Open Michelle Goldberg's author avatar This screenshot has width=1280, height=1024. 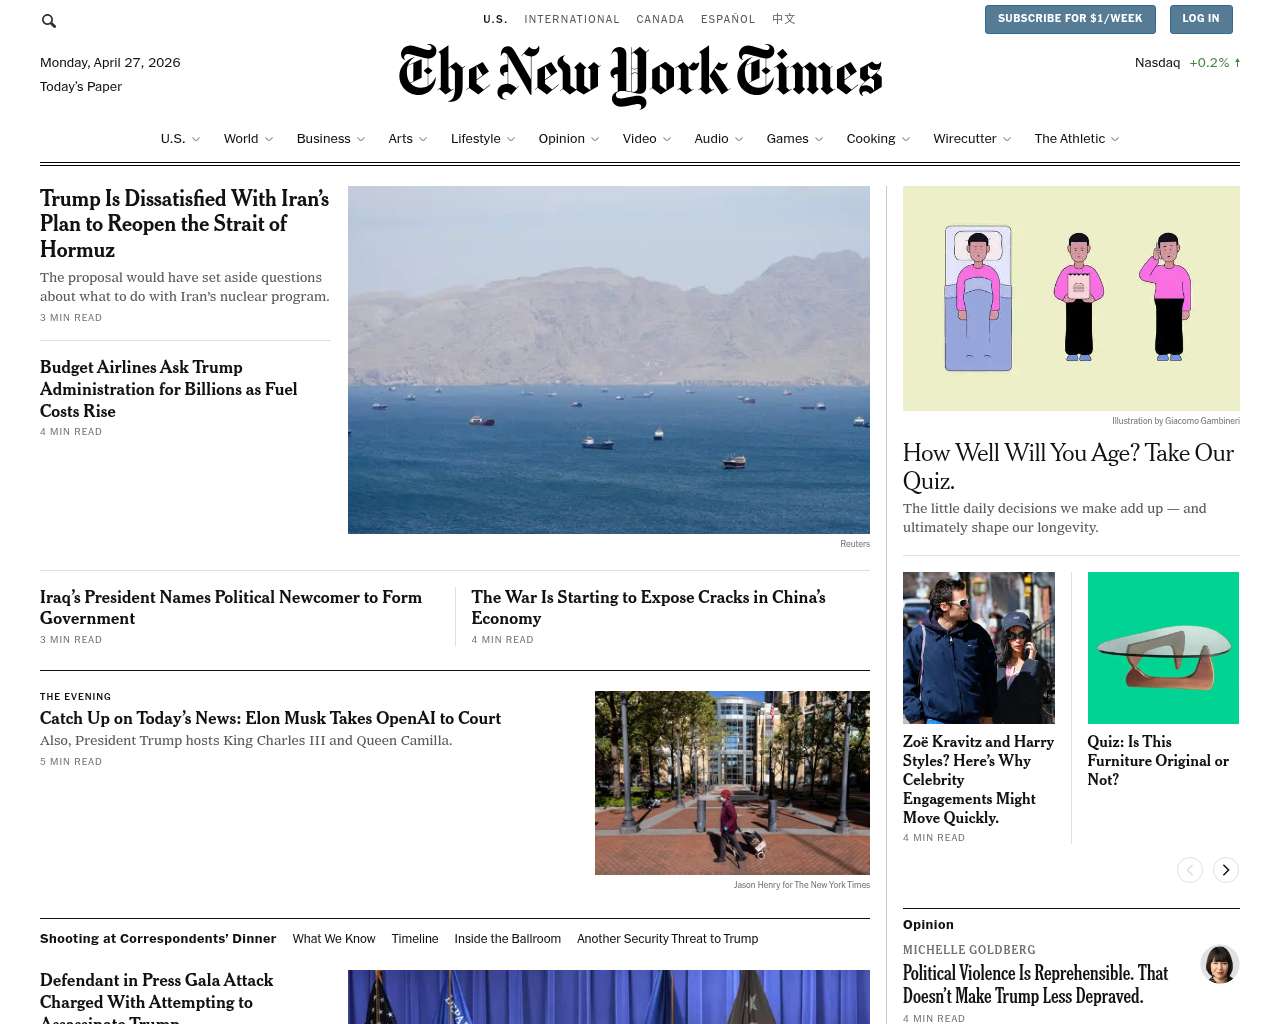tap(1220, 964)
